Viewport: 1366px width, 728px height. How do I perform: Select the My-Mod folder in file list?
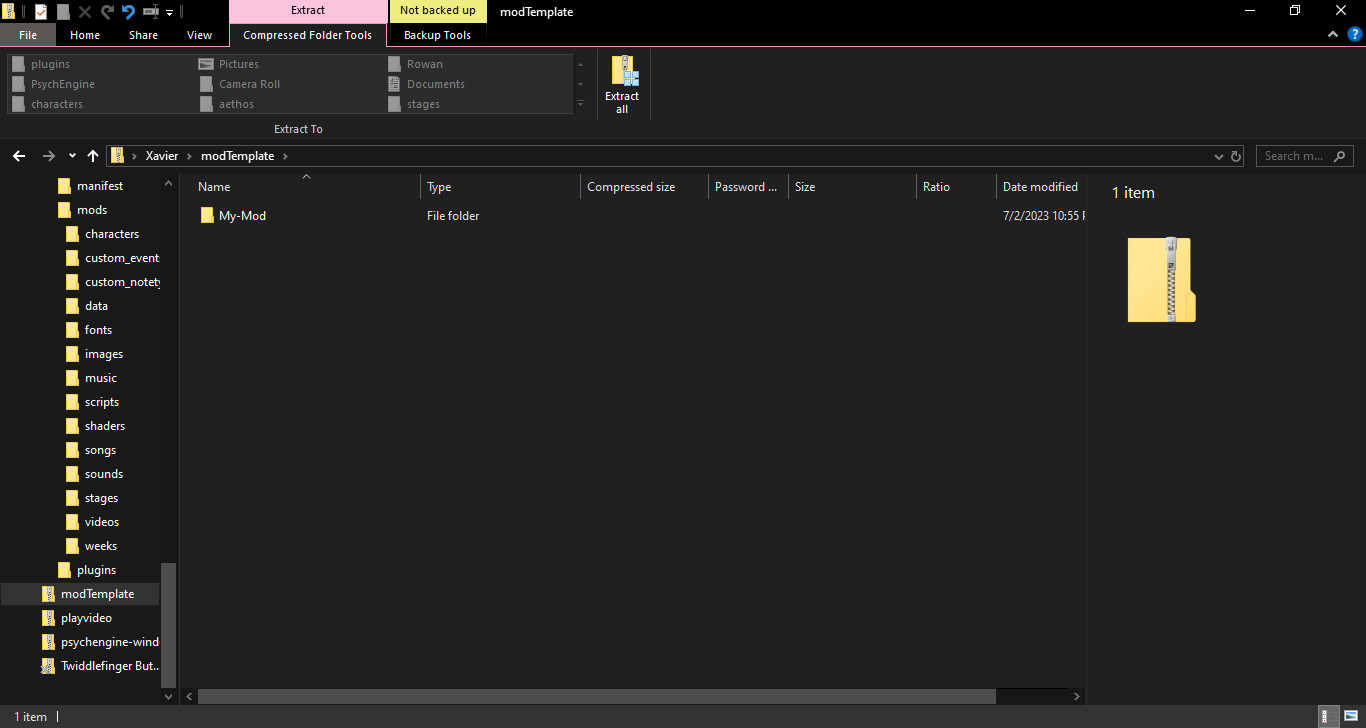click(x=242, y=216)
